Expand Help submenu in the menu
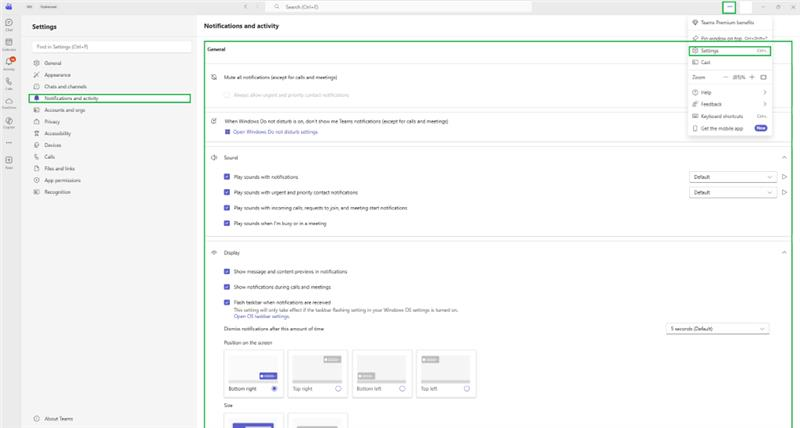This screenshot has width=800, height=428. (x=730, y=92)
